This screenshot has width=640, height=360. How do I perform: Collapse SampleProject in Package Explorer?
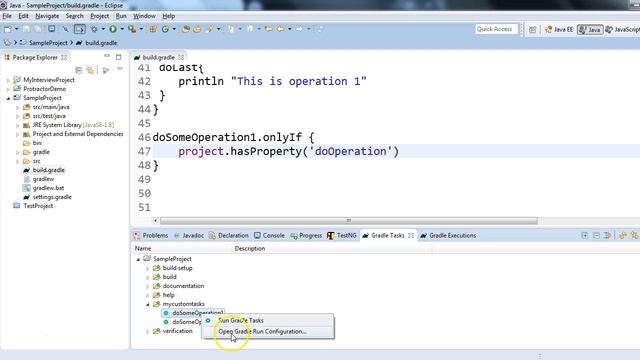pyautogui.click(x=8, y=98)
